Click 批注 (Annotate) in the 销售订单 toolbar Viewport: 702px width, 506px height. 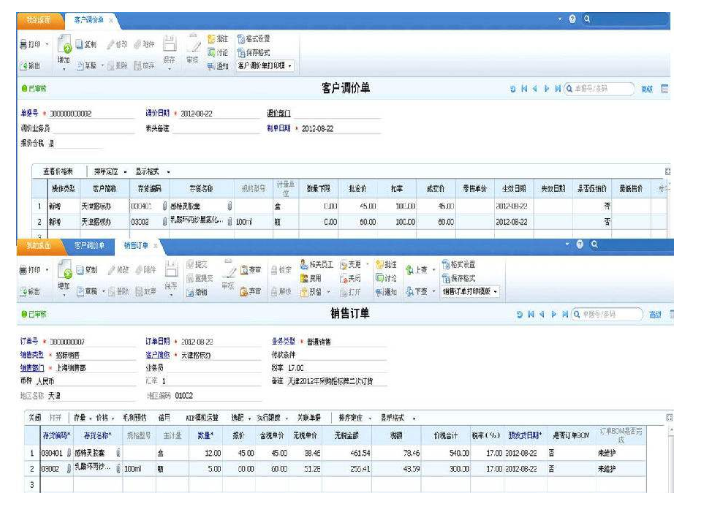386,264
